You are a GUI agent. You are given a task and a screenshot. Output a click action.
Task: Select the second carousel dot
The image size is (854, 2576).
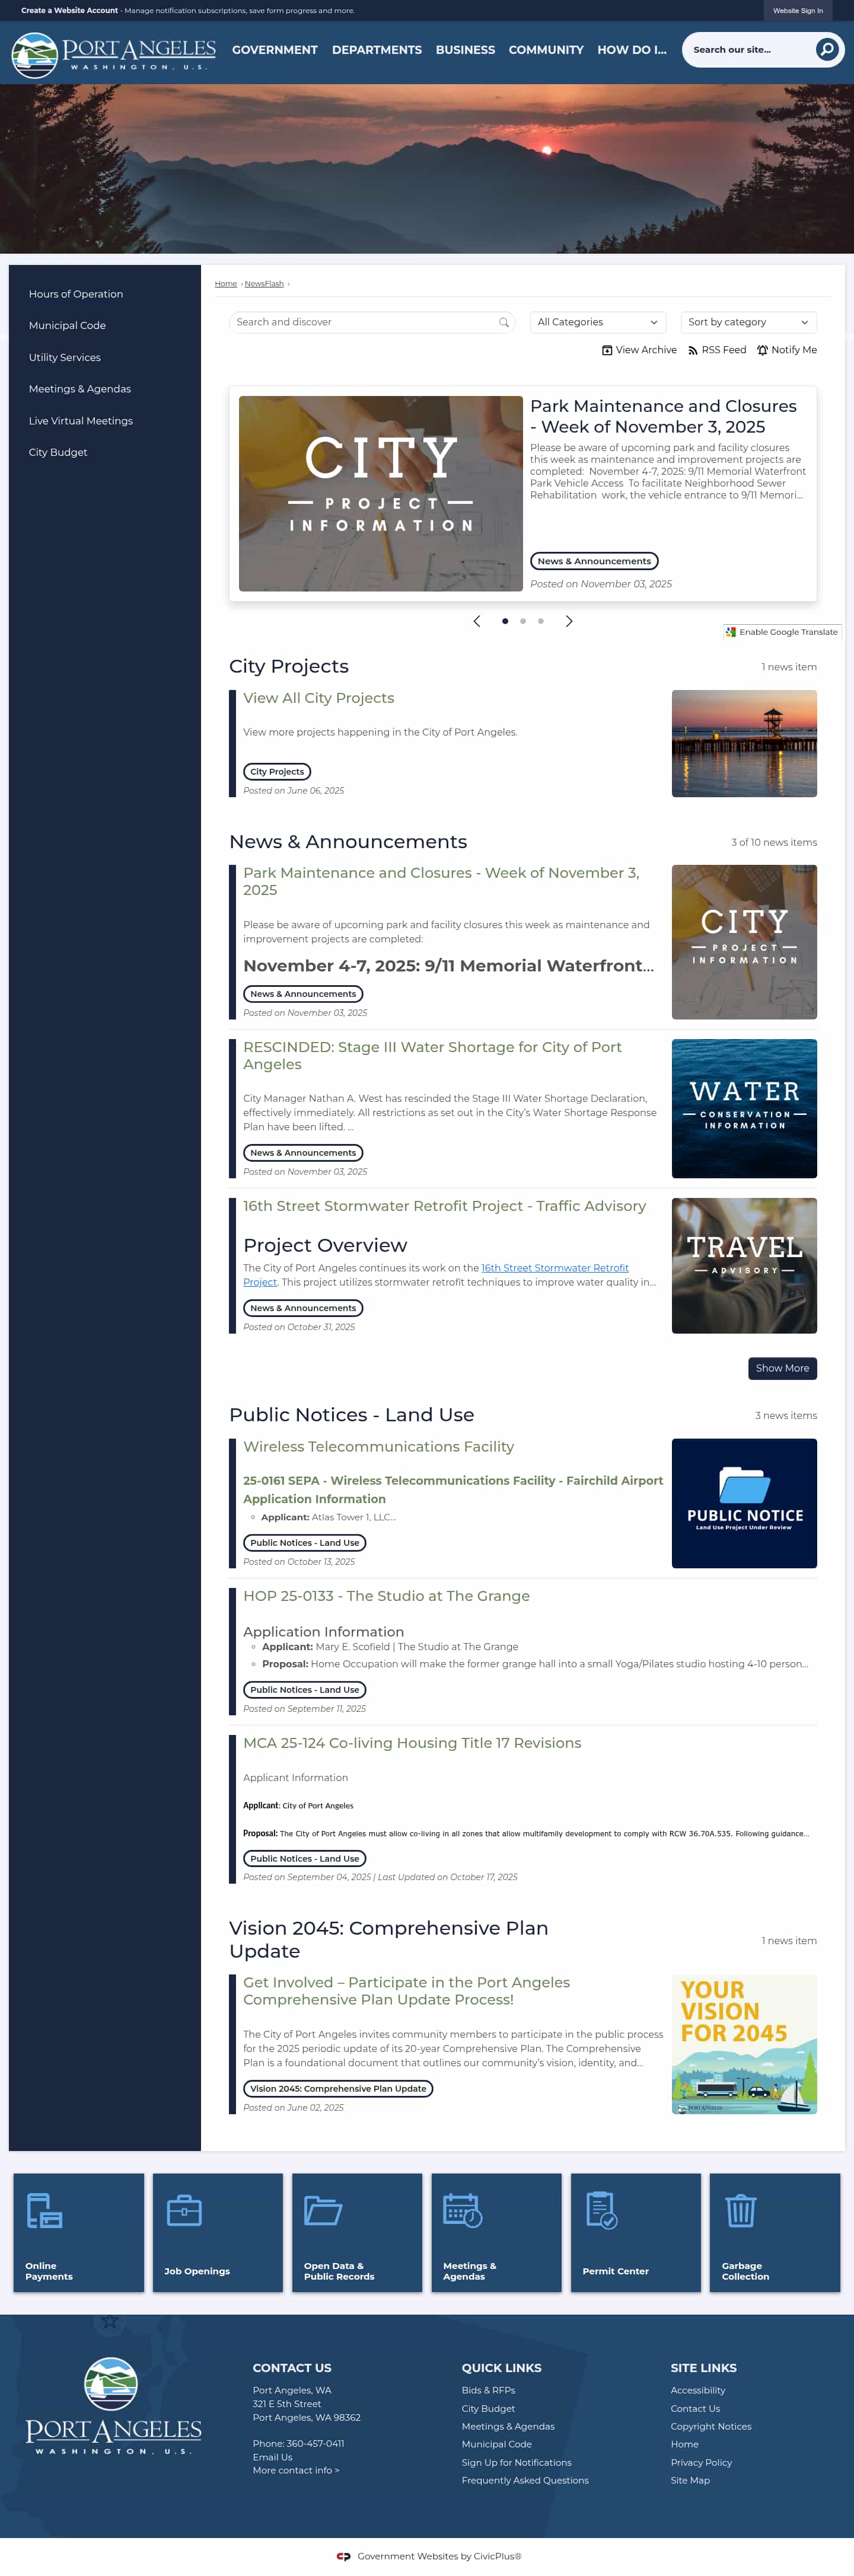(523, 621)
